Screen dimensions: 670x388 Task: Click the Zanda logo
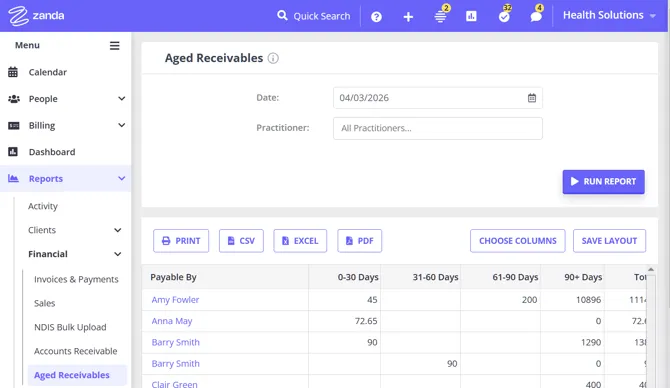click(x=36, y=16)
